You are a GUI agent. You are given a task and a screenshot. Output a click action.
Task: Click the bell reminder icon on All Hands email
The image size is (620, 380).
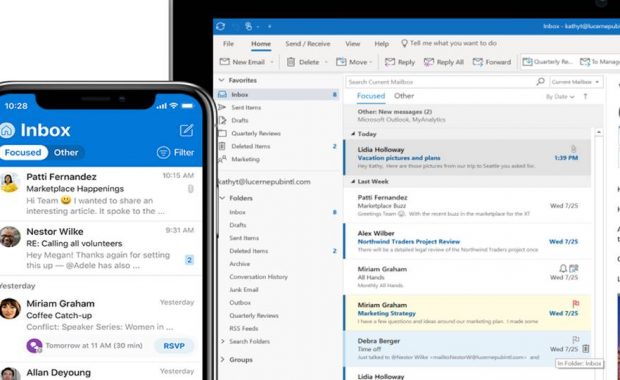click(563, 268)
